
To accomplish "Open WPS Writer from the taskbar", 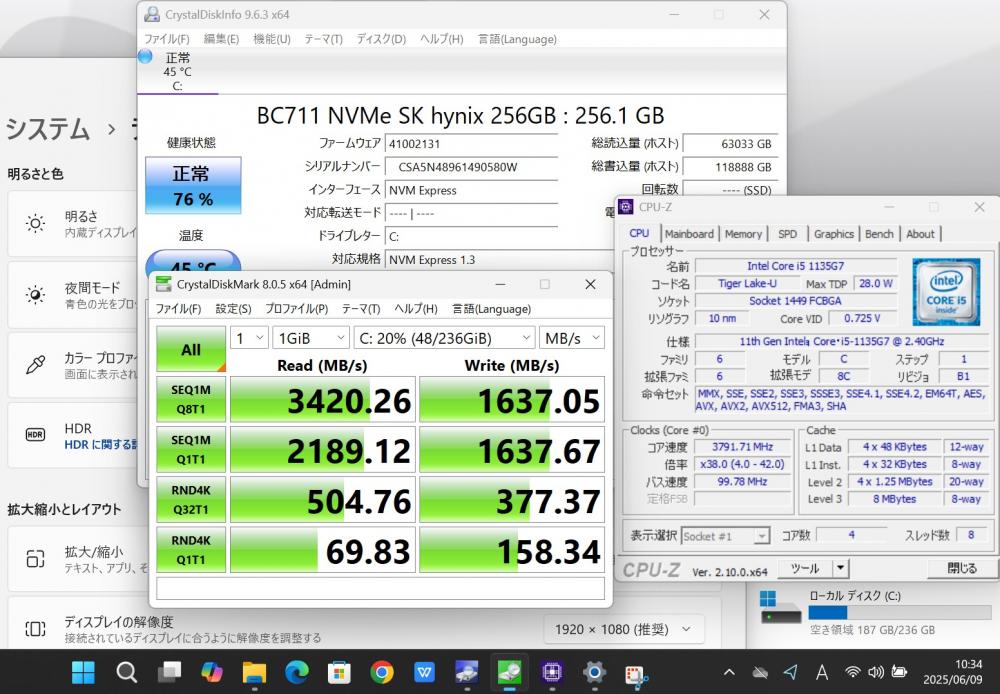I will click(x=425, y=672).
